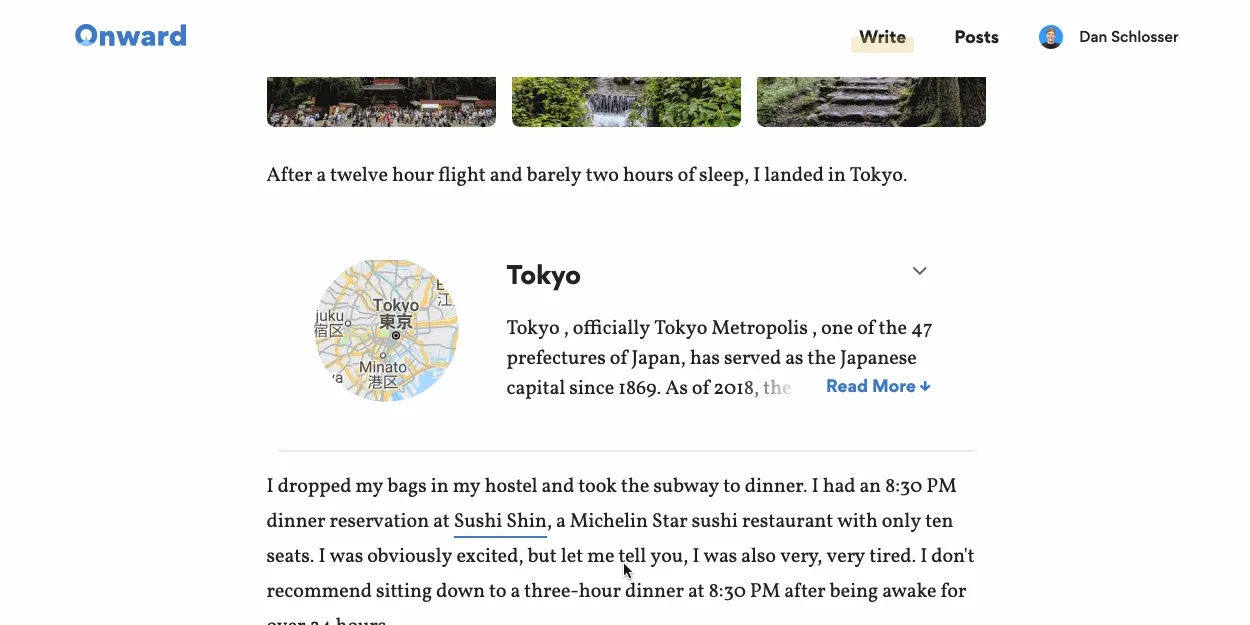
Task: Click the "After a twelve hour flight" sentence
Action: pos(586,175)
